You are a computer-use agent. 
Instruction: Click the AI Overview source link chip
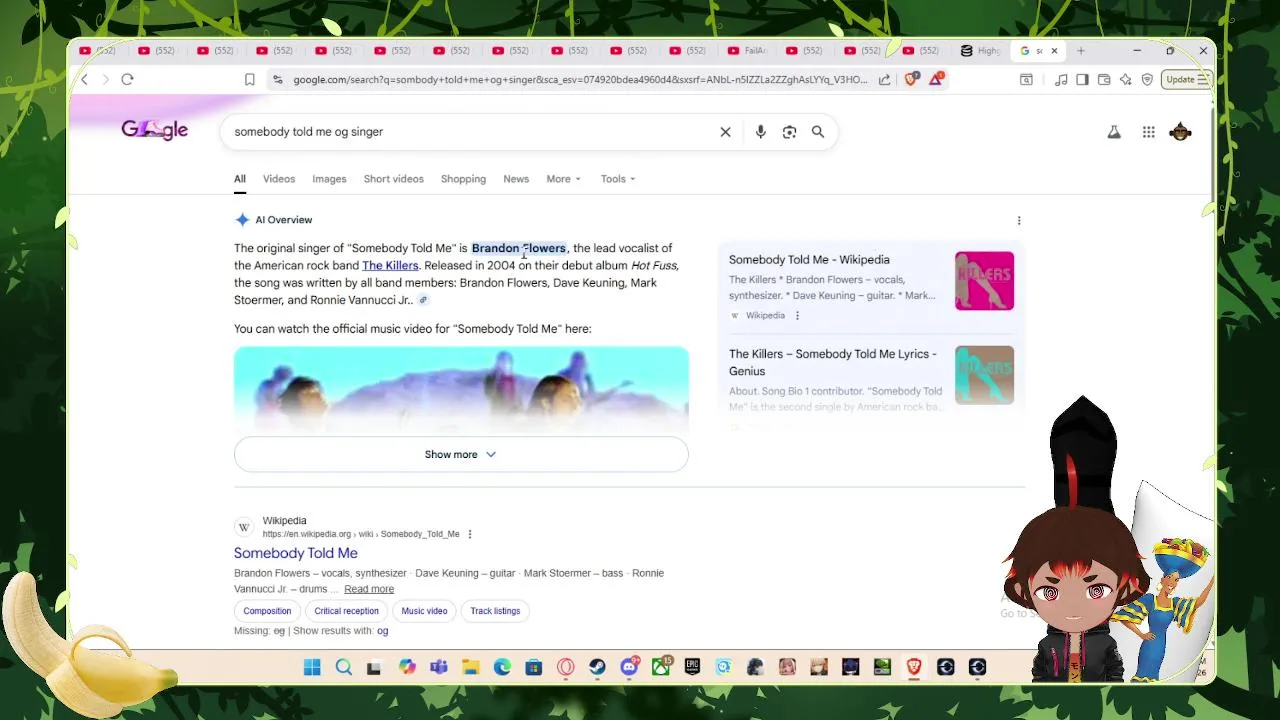(423, 300)
